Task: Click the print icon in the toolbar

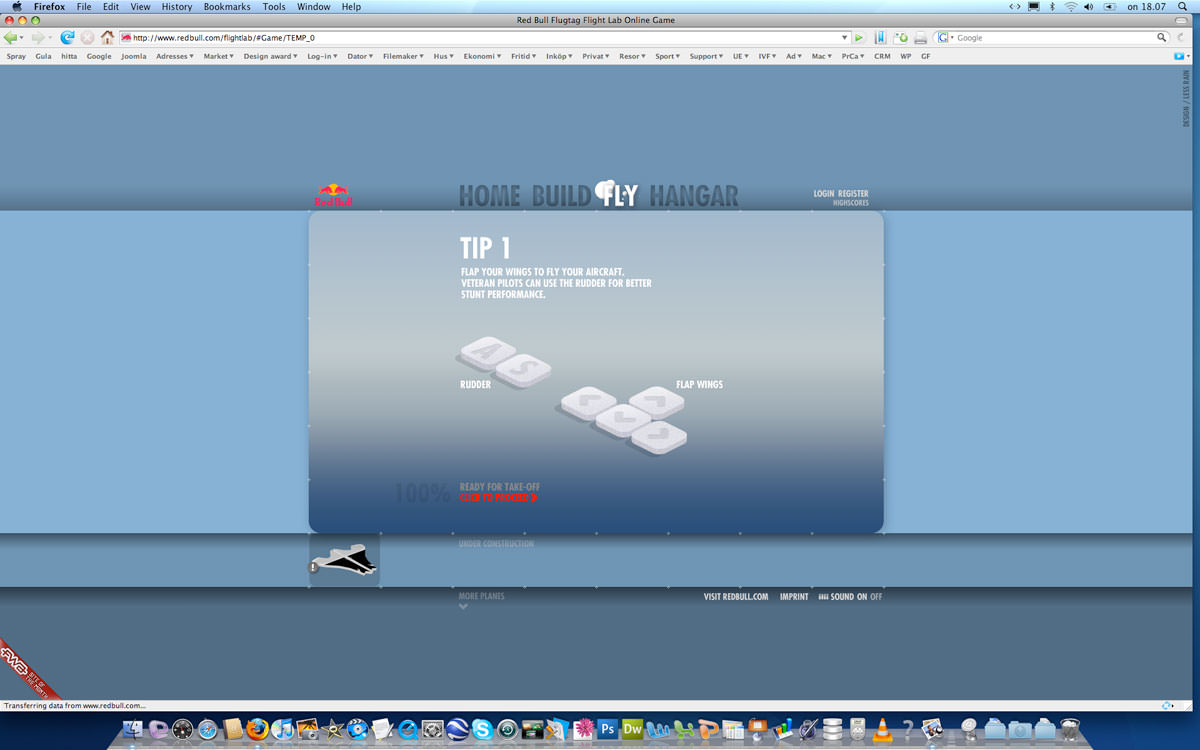Action: pyautogui.click(x=920, y=38)
